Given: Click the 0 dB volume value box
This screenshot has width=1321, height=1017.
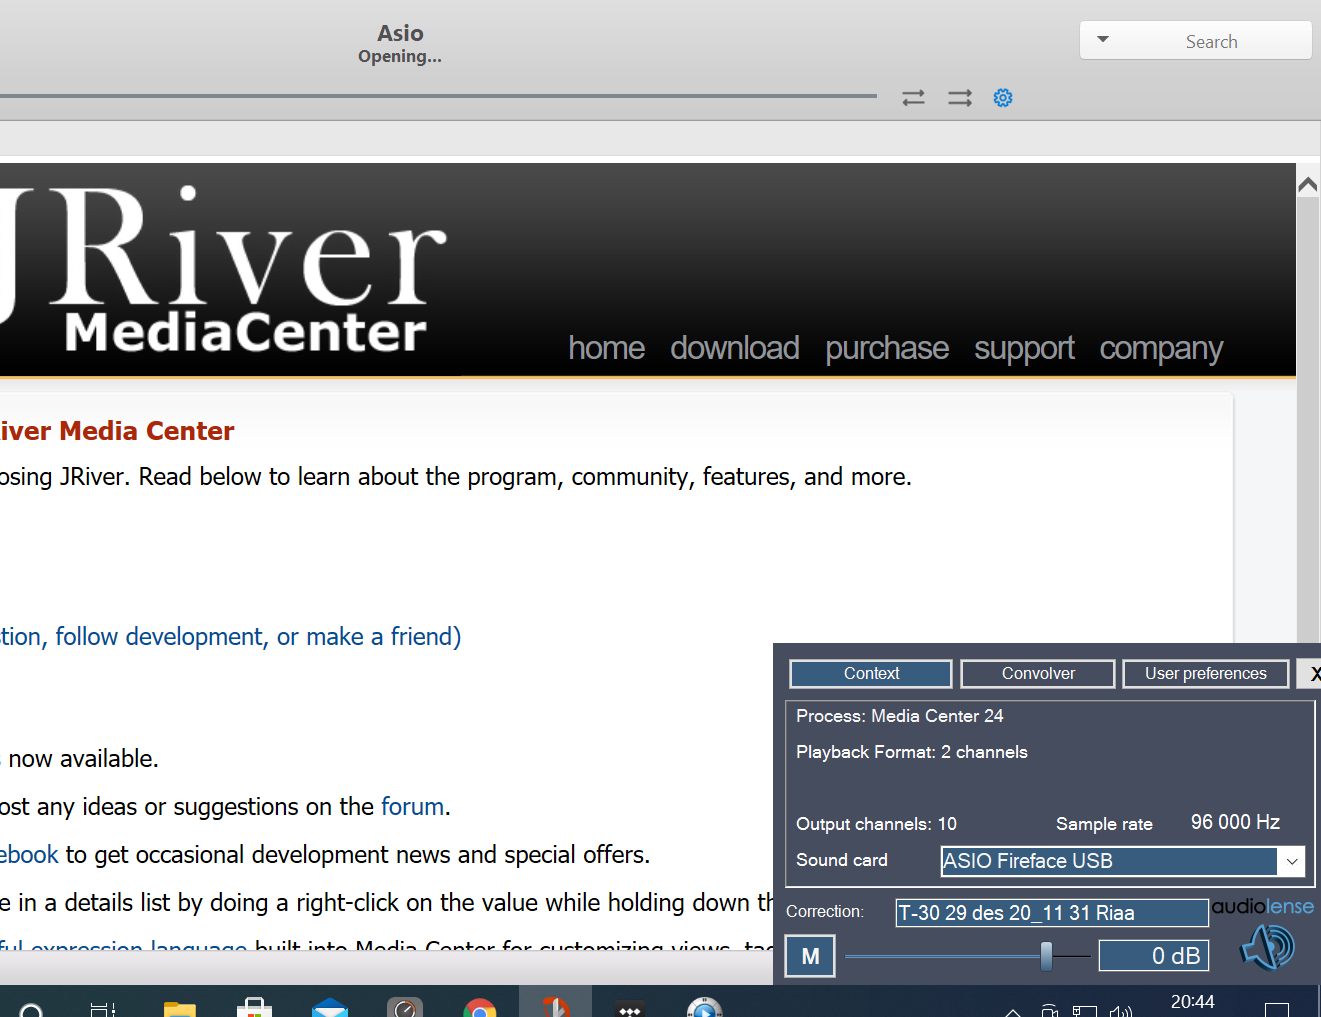Looking at the screenshot, I should 1154,956.
